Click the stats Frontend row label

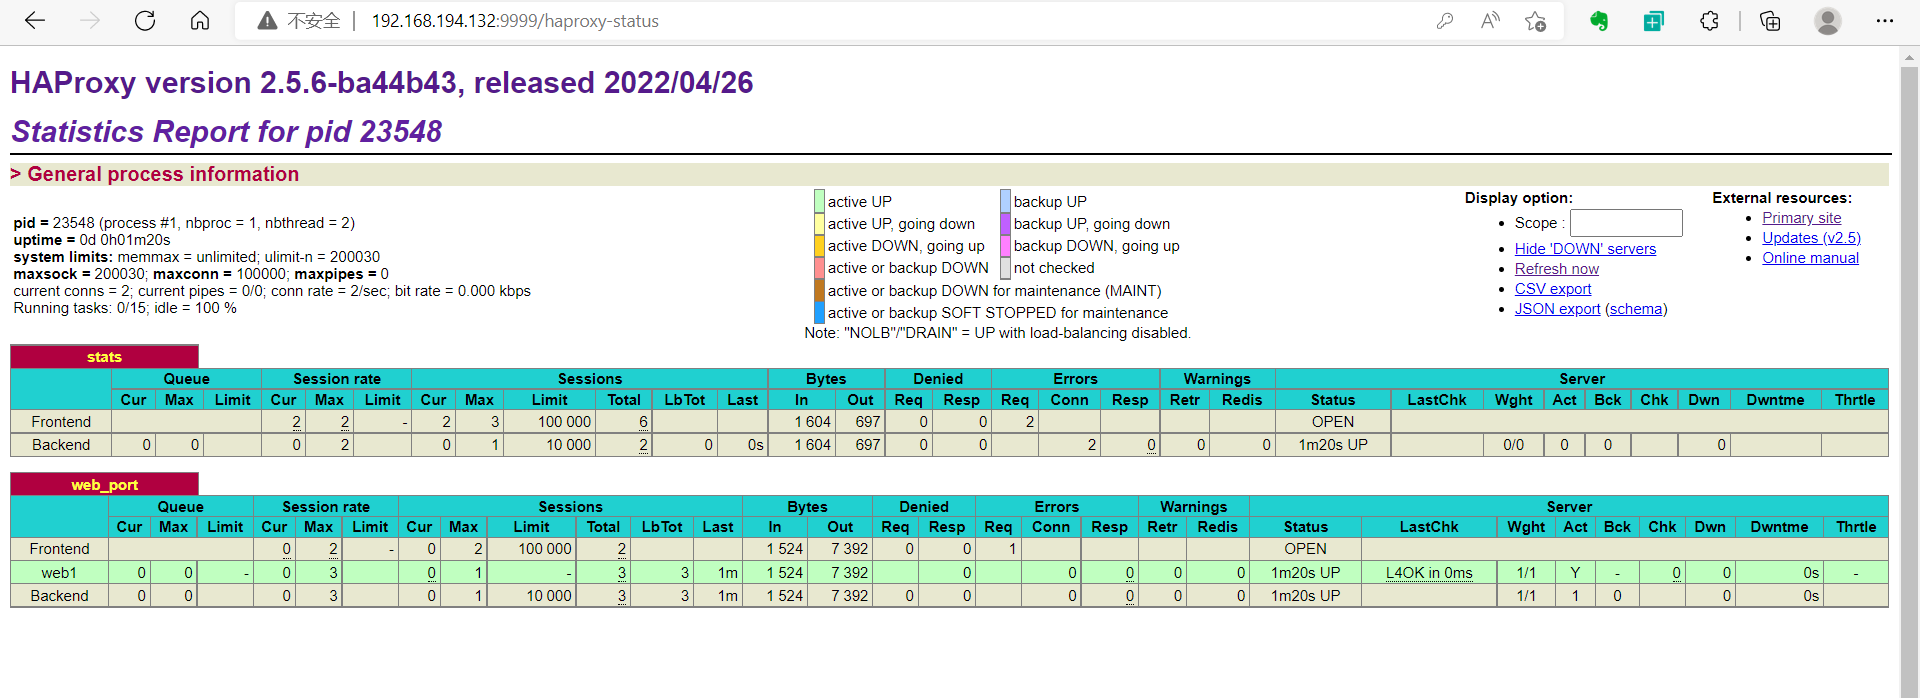[x=61, y=422]
